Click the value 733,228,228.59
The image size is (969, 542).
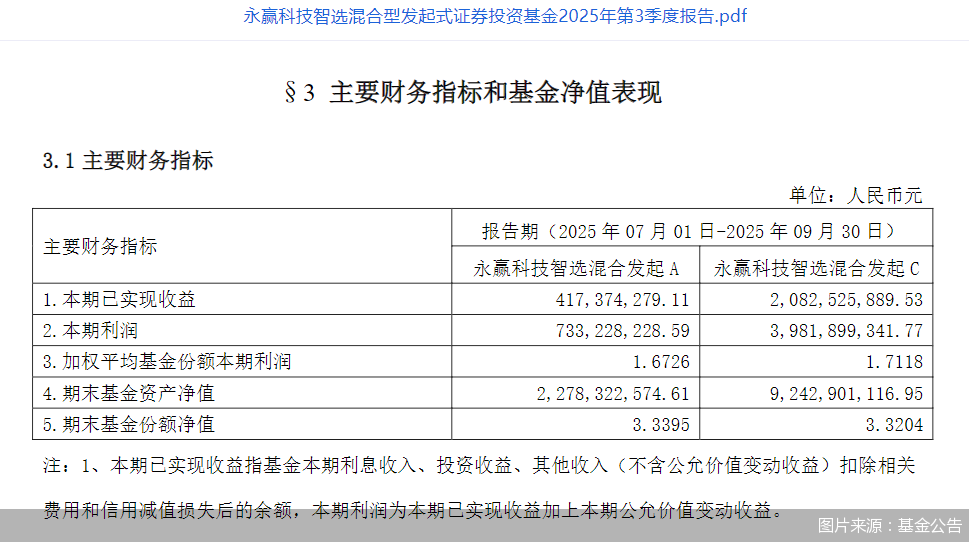pos(622,330)
